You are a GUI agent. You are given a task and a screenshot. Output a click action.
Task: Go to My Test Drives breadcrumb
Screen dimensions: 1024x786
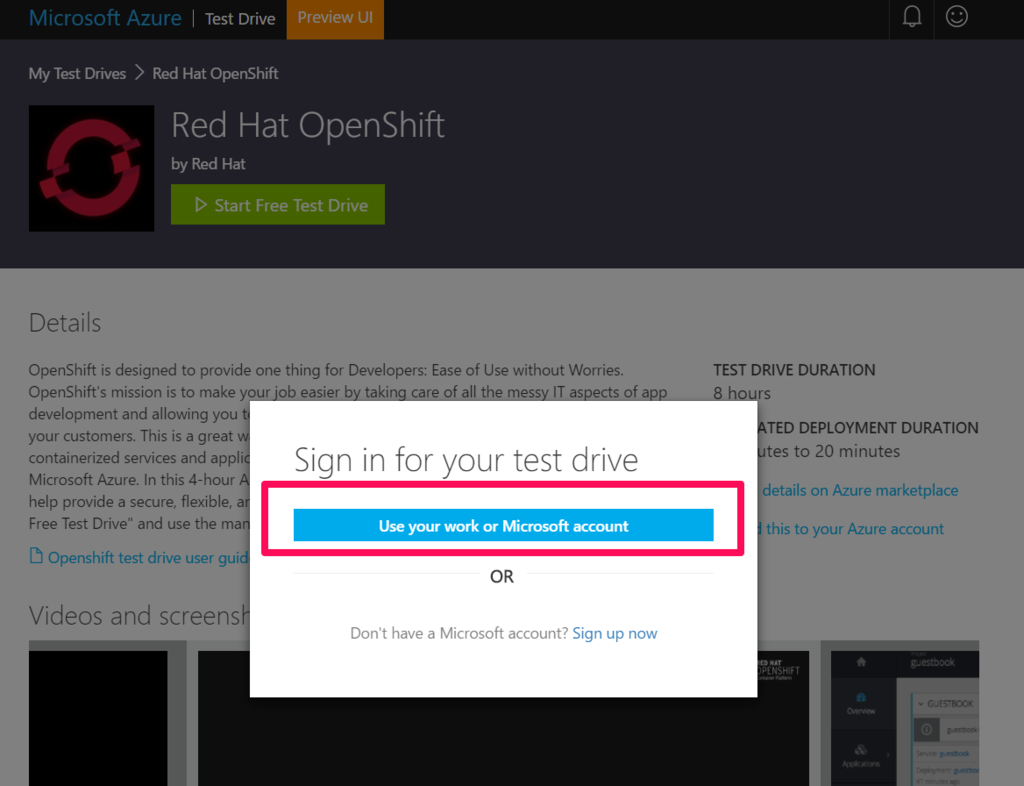click(77, 74)
